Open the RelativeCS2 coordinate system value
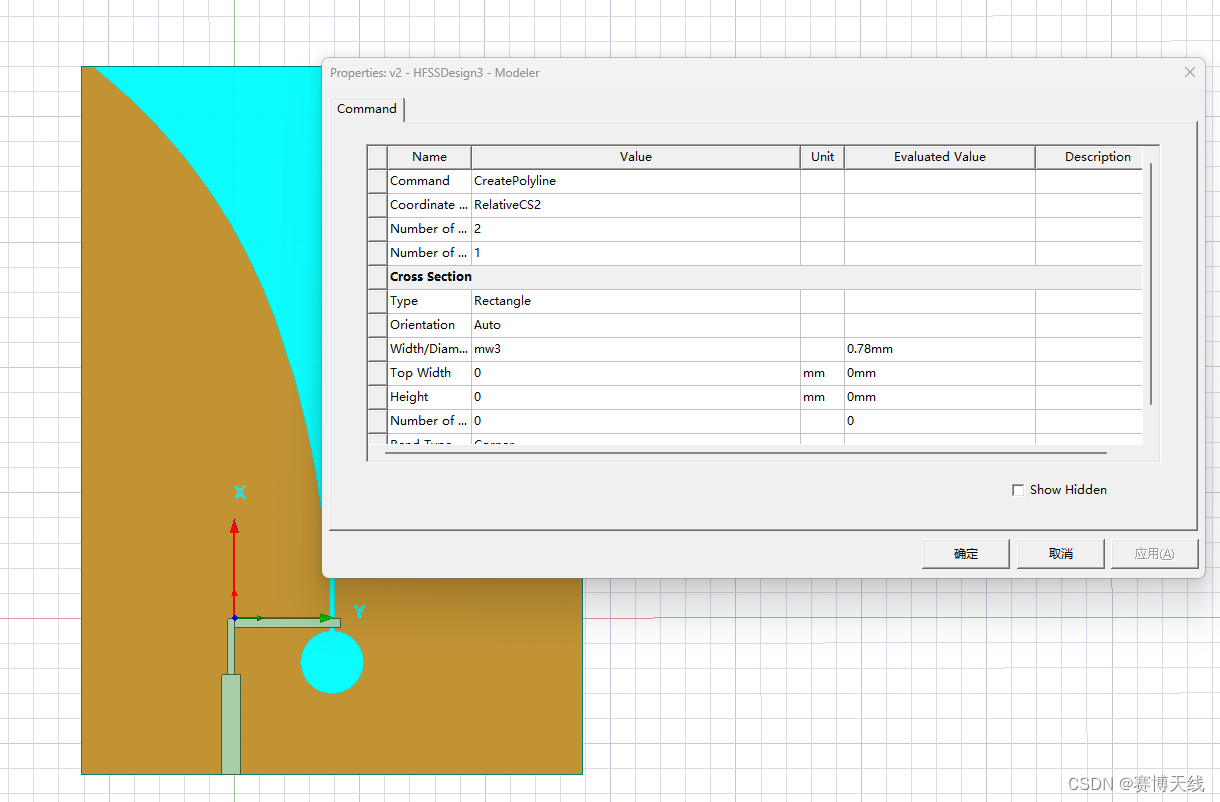Screen dimensions: 1220x802 coord(636,205)
